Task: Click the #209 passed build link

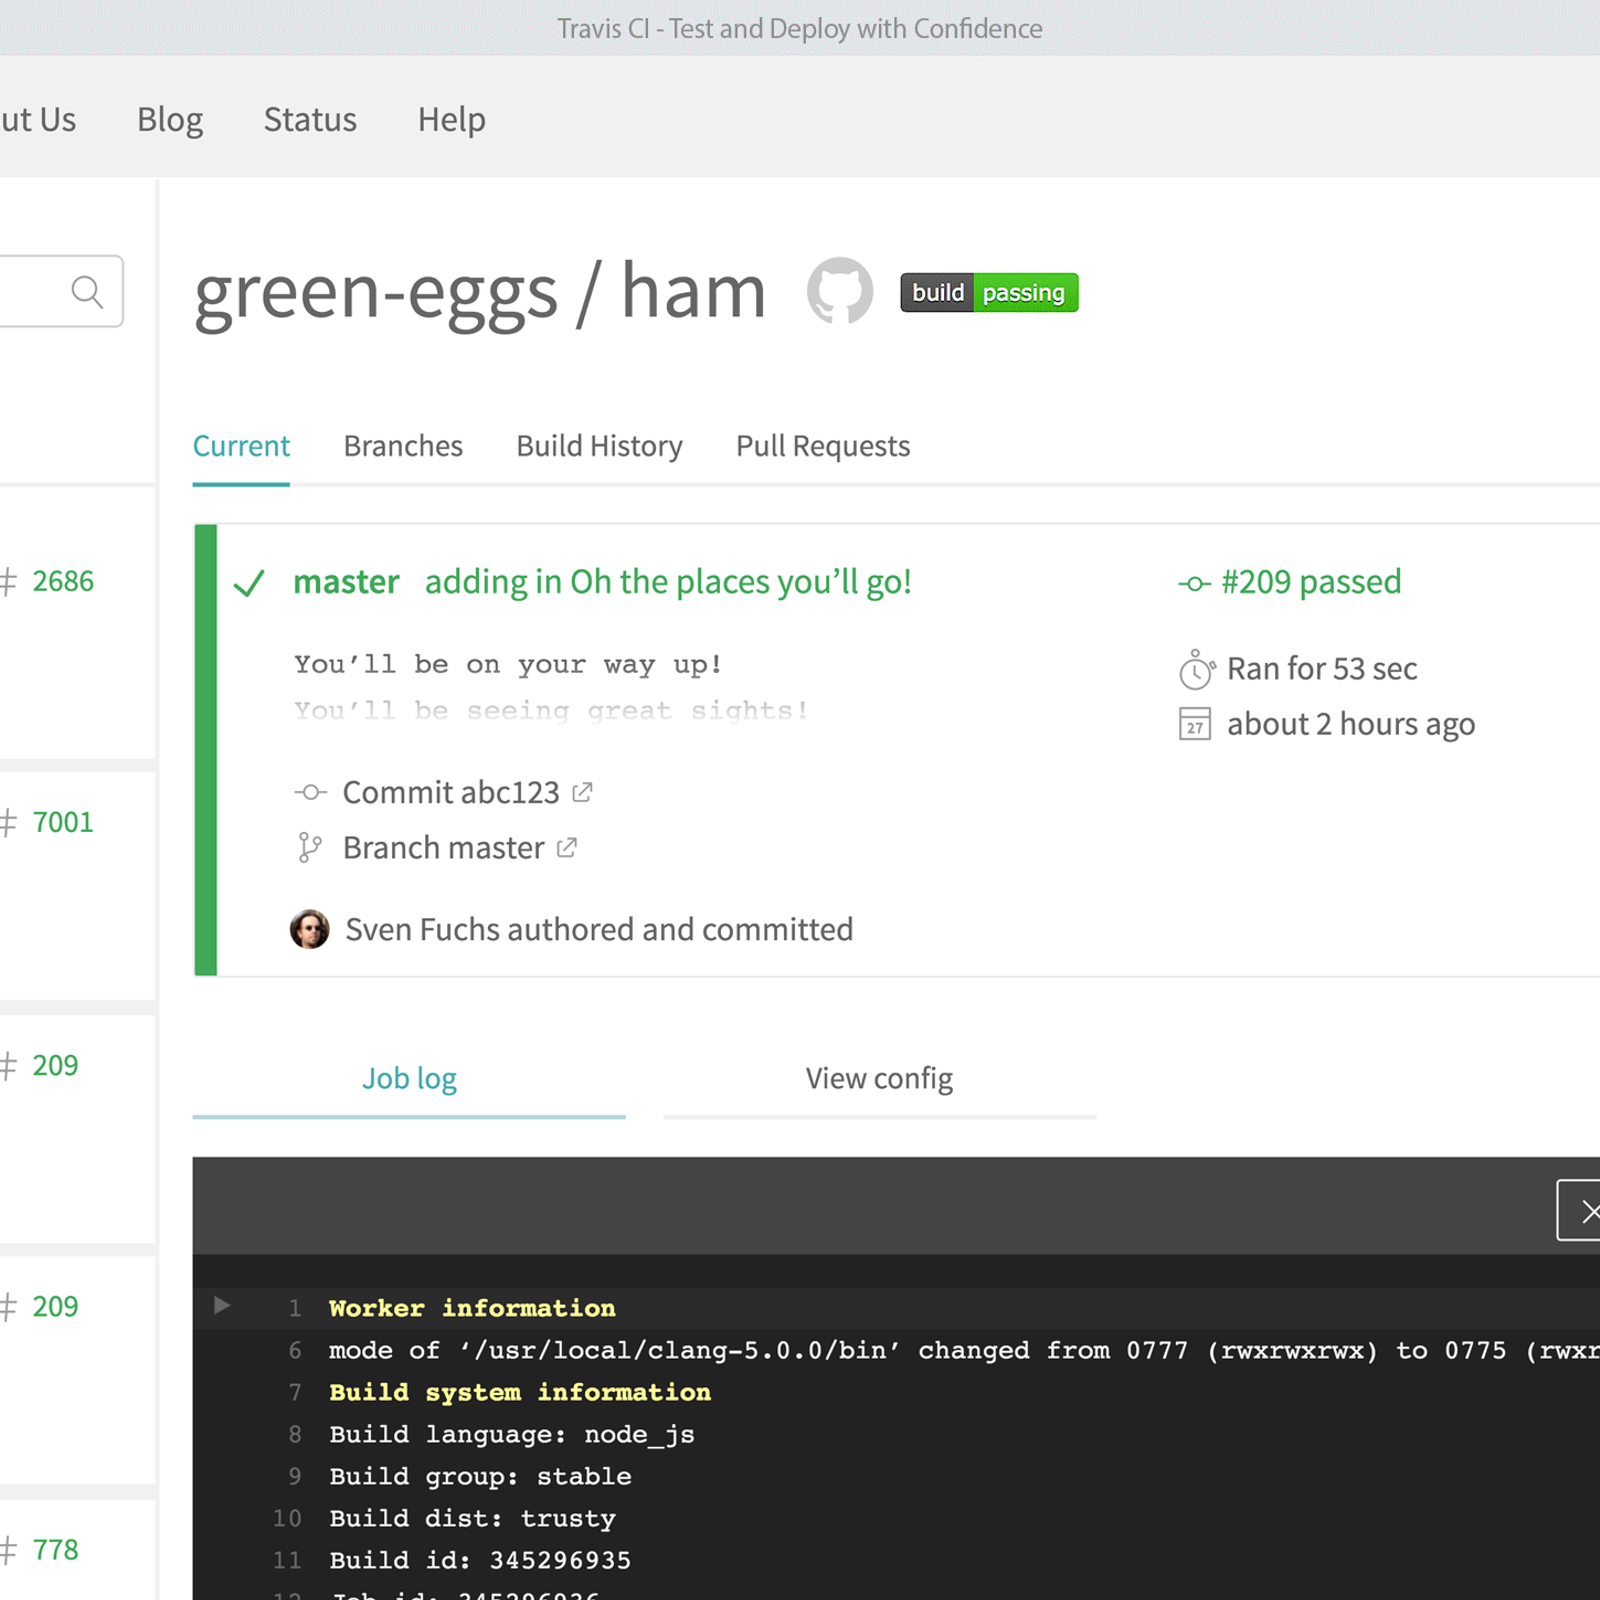Action: 1311,582
